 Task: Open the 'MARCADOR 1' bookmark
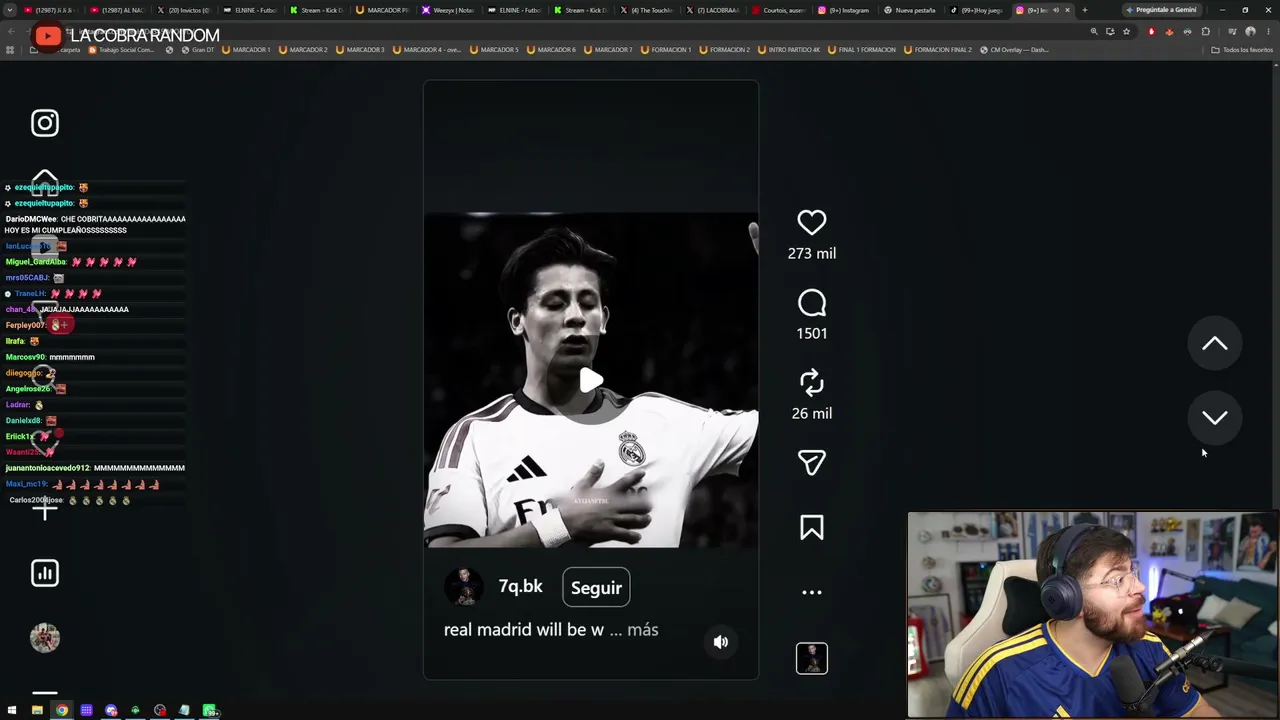[x=246, y=49]
